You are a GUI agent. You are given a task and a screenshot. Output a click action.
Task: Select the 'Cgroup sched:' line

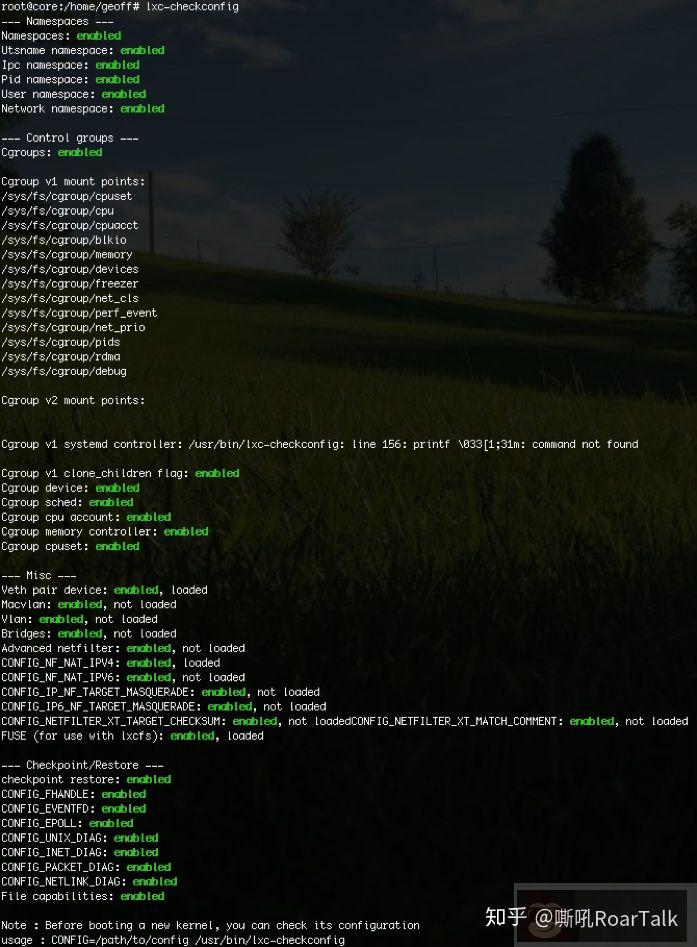coord(67,502)
